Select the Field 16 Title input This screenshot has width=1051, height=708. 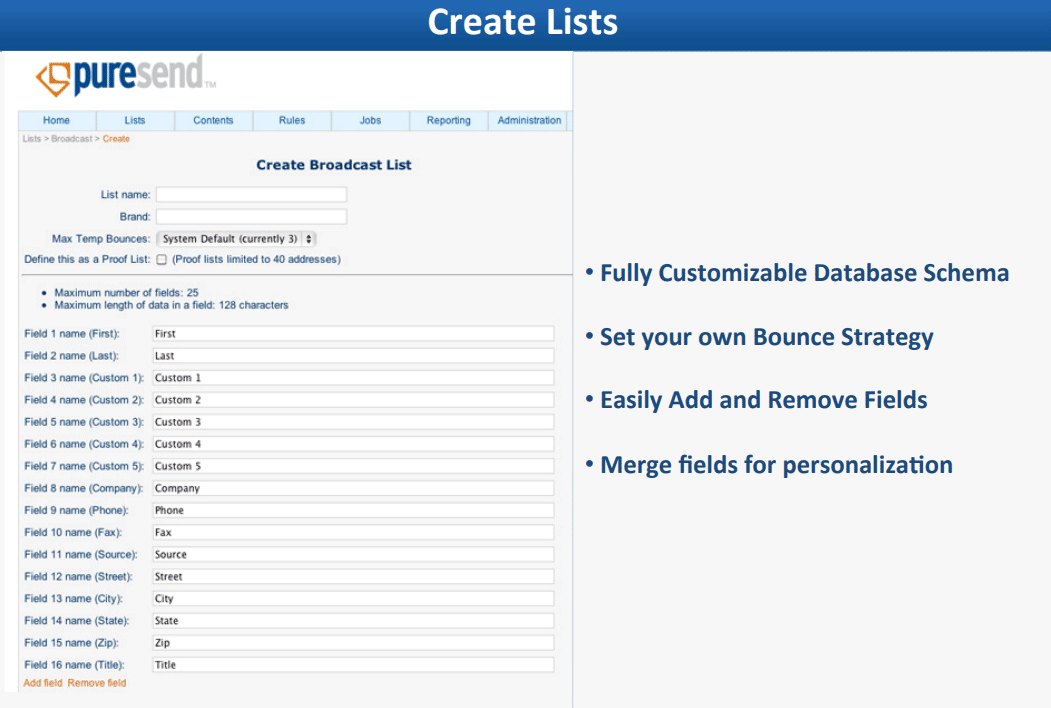pos(353,665)
